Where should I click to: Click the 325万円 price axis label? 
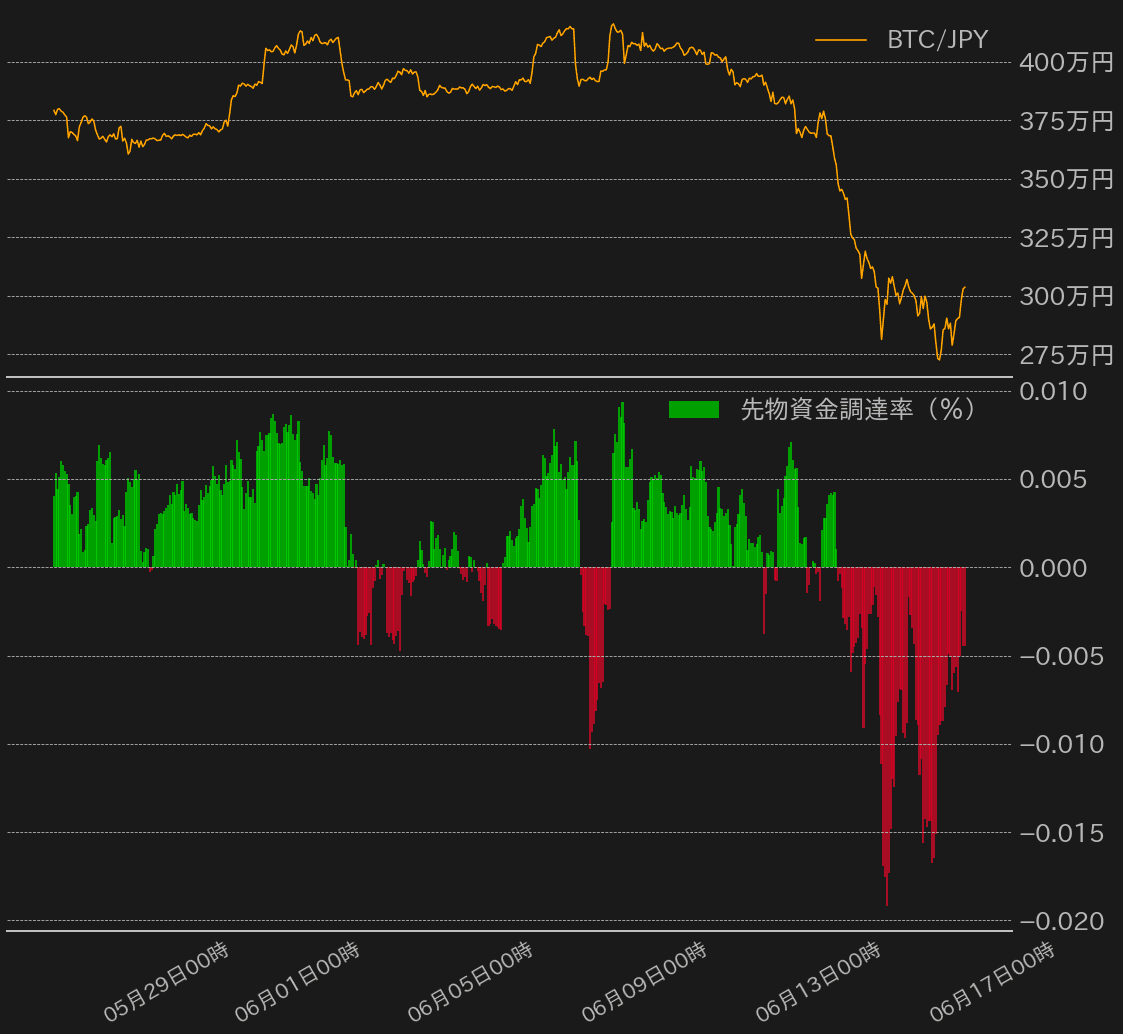(1066, 239)
